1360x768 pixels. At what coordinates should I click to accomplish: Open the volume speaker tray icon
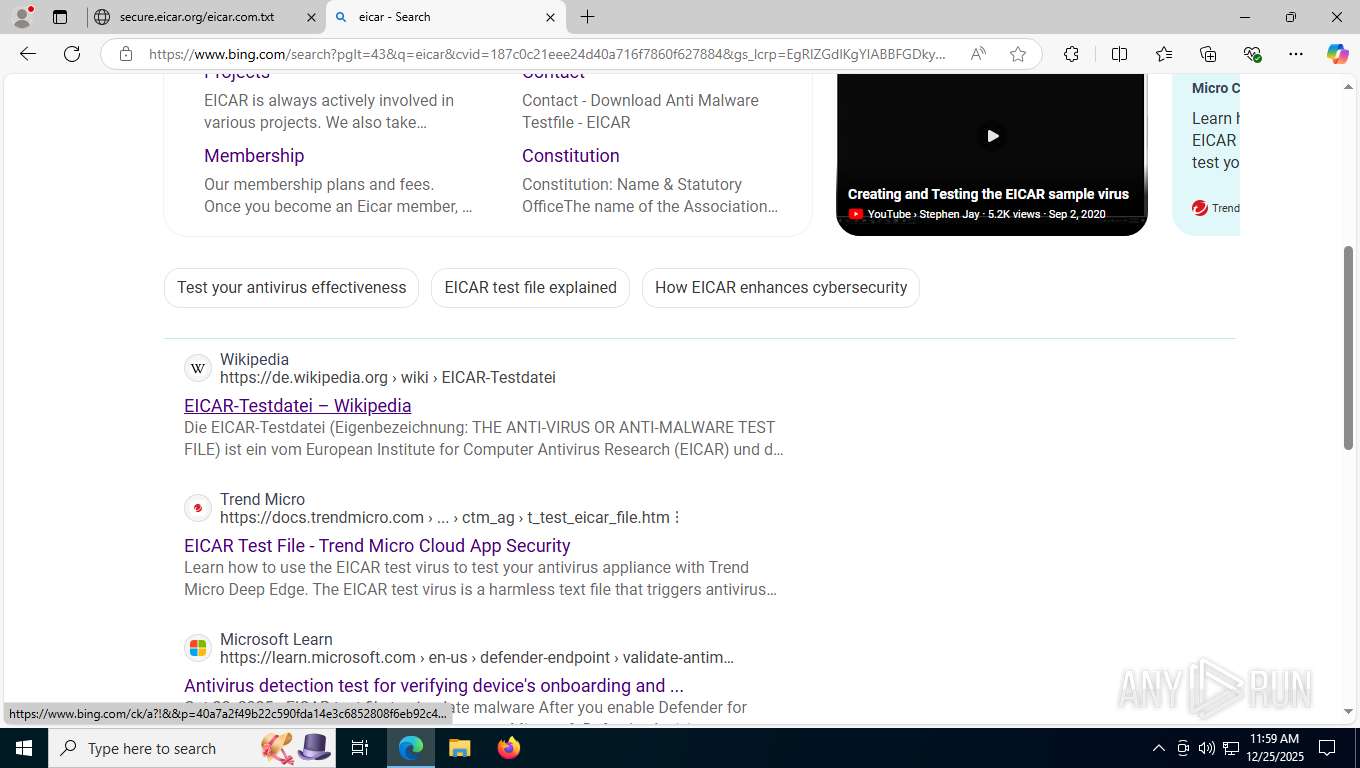1207,748
